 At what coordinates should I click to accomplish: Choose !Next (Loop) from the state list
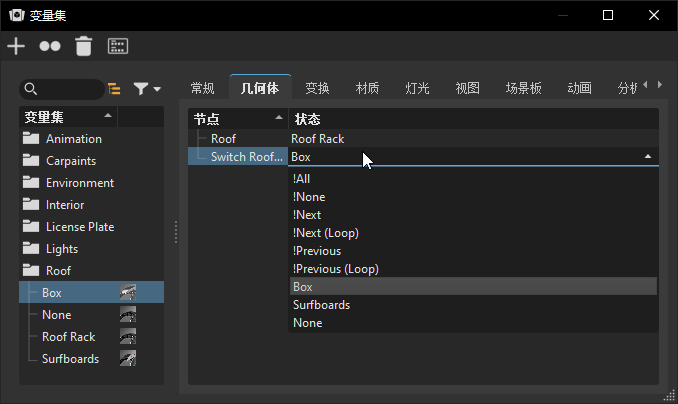click(473, 233)
